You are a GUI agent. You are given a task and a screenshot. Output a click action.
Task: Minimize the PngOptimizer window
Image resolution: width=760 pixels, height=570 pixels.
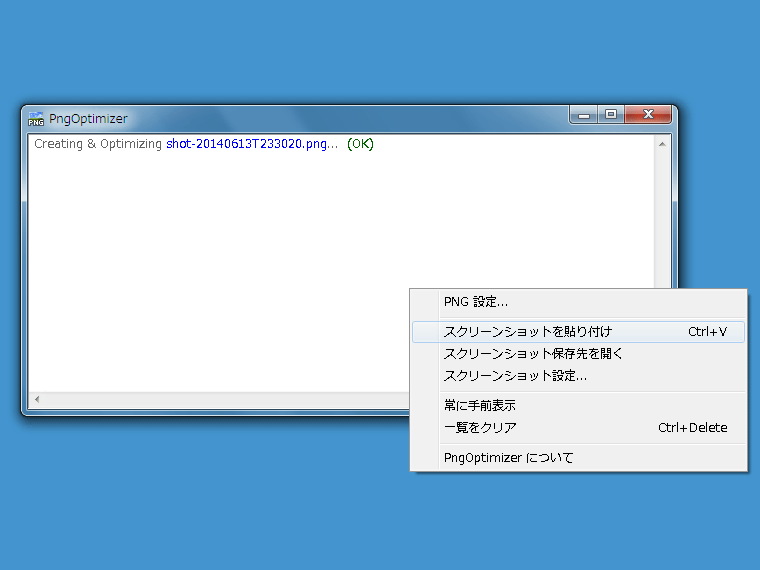(x=584, y=115)
